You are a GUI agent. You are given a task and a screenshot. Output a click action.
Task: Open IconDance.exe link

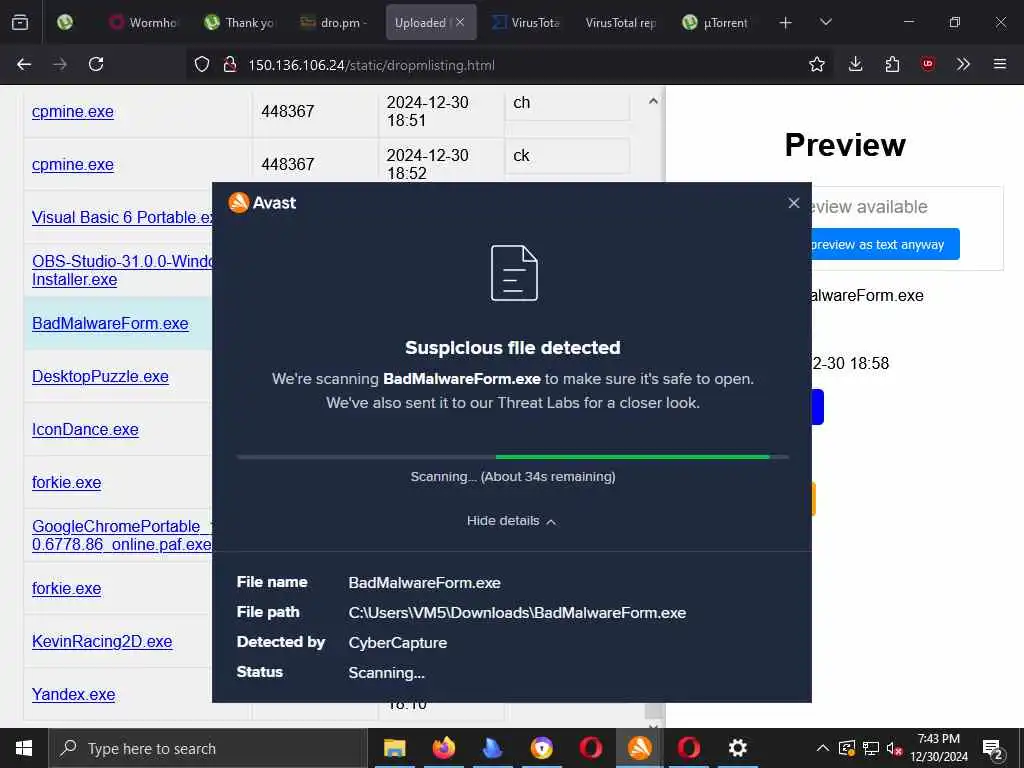(85, 429)
